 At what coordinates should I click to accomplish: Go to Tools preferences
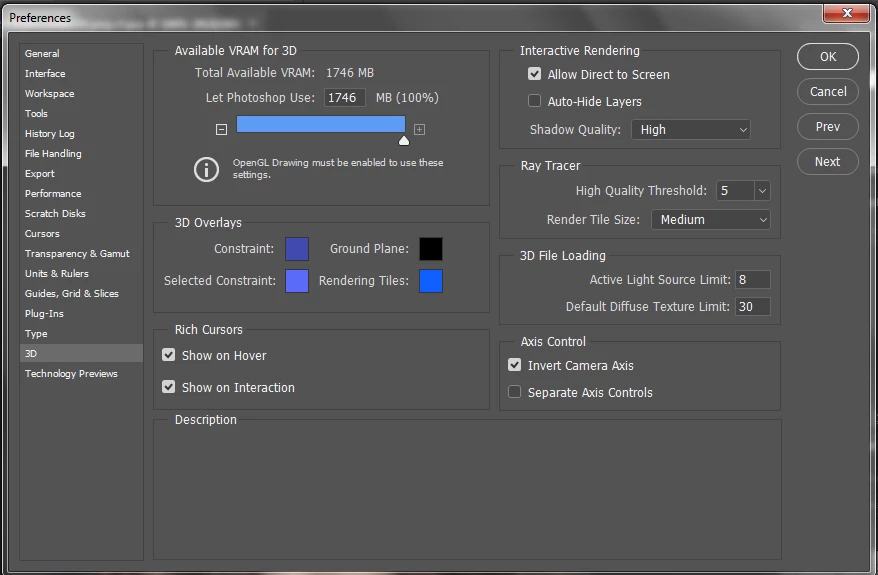coord(81,114)
